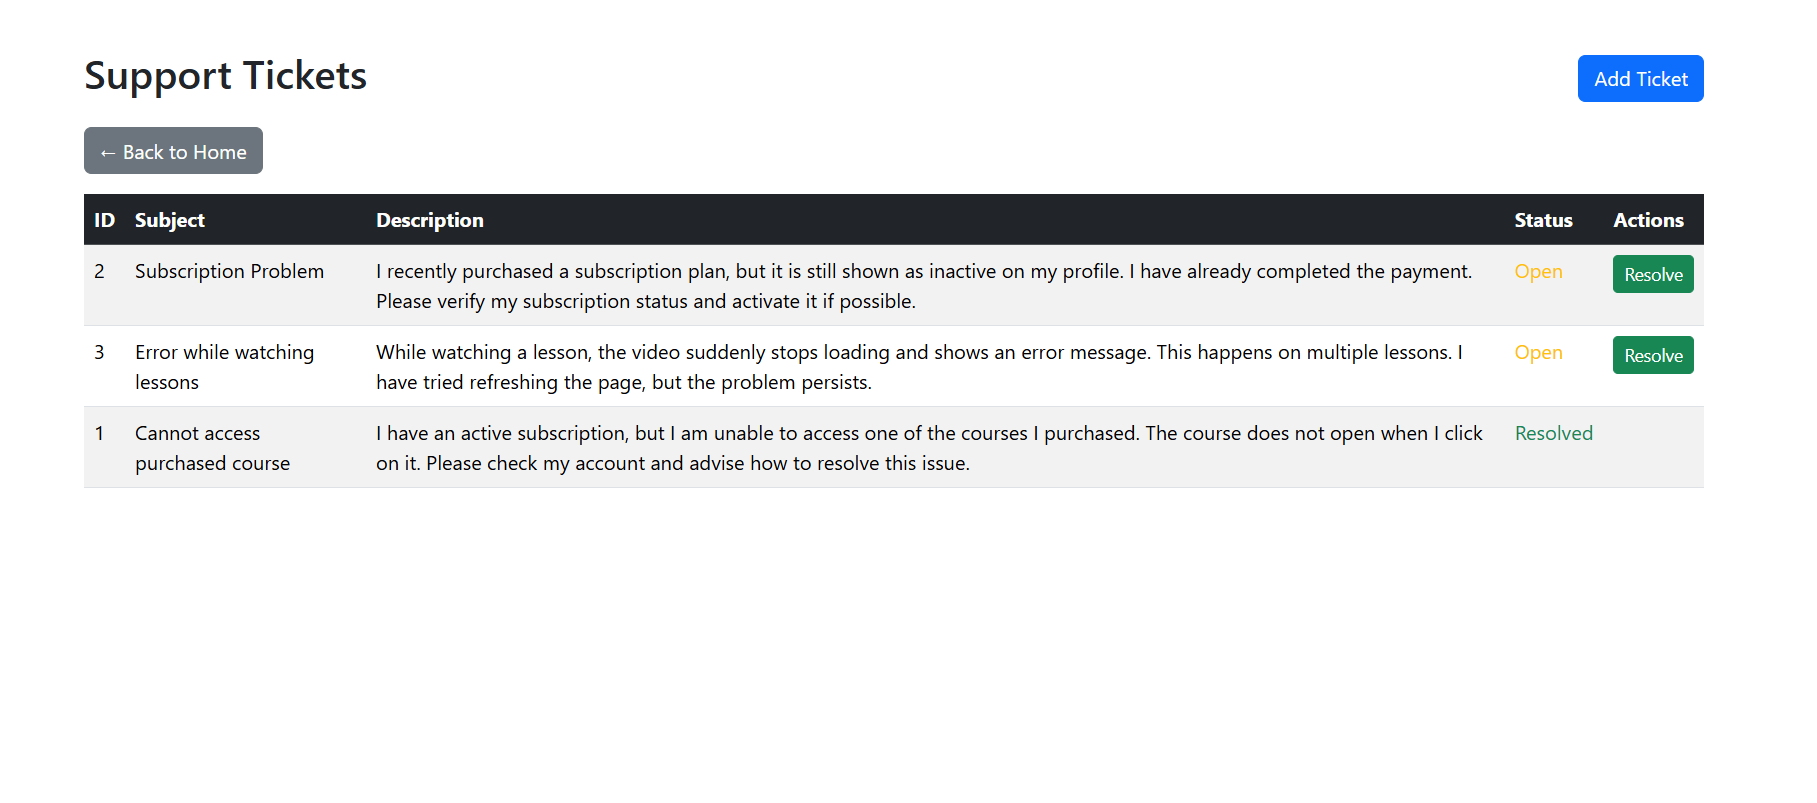This screenshot has width=1817, height=803.
Task: Click the Open status of Subscription Problem ticket
Action: pyautogui.click(x=1537, y=272)
